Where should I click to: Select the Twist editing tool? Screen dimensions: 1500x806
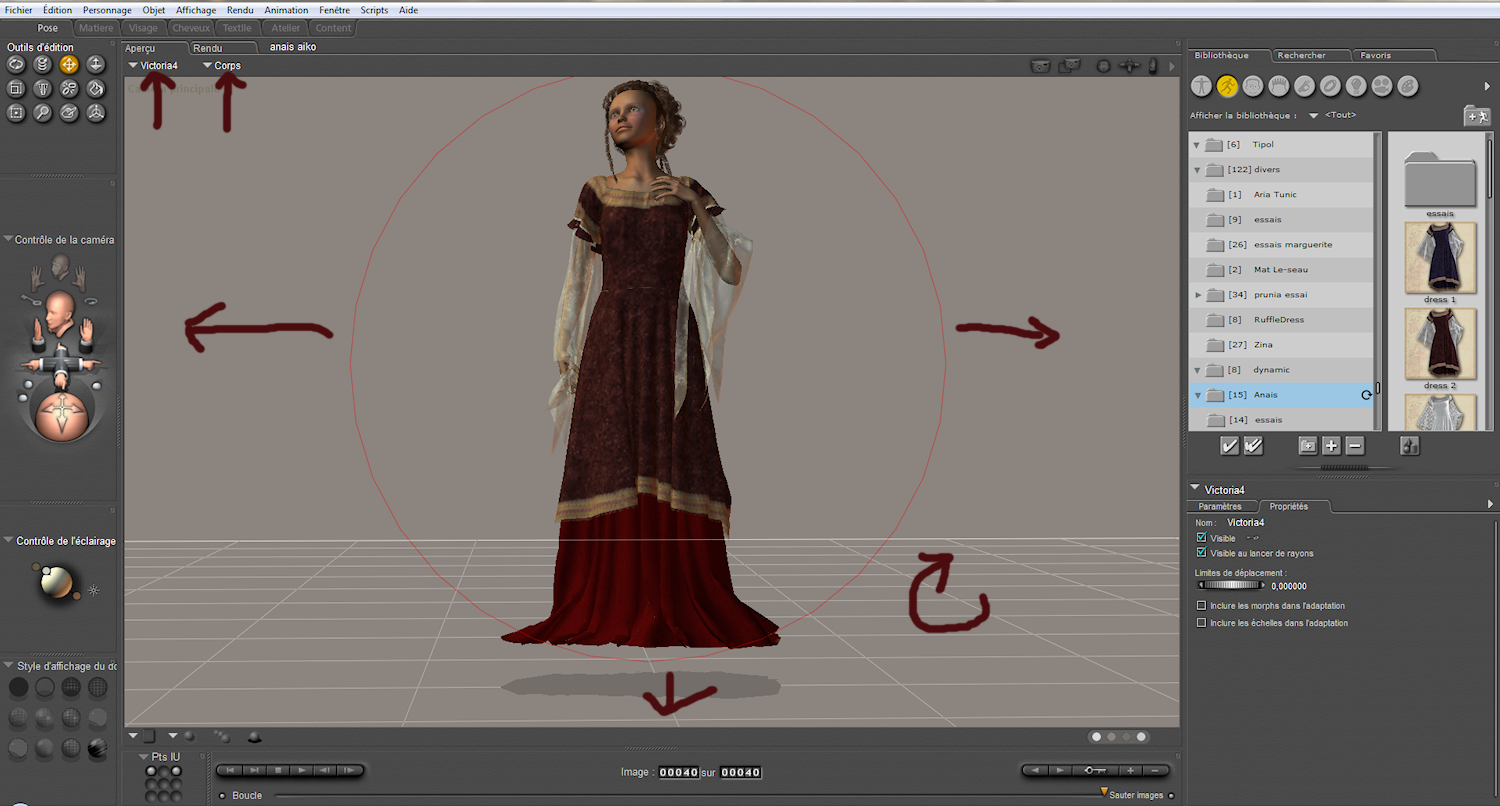point(42,64)
